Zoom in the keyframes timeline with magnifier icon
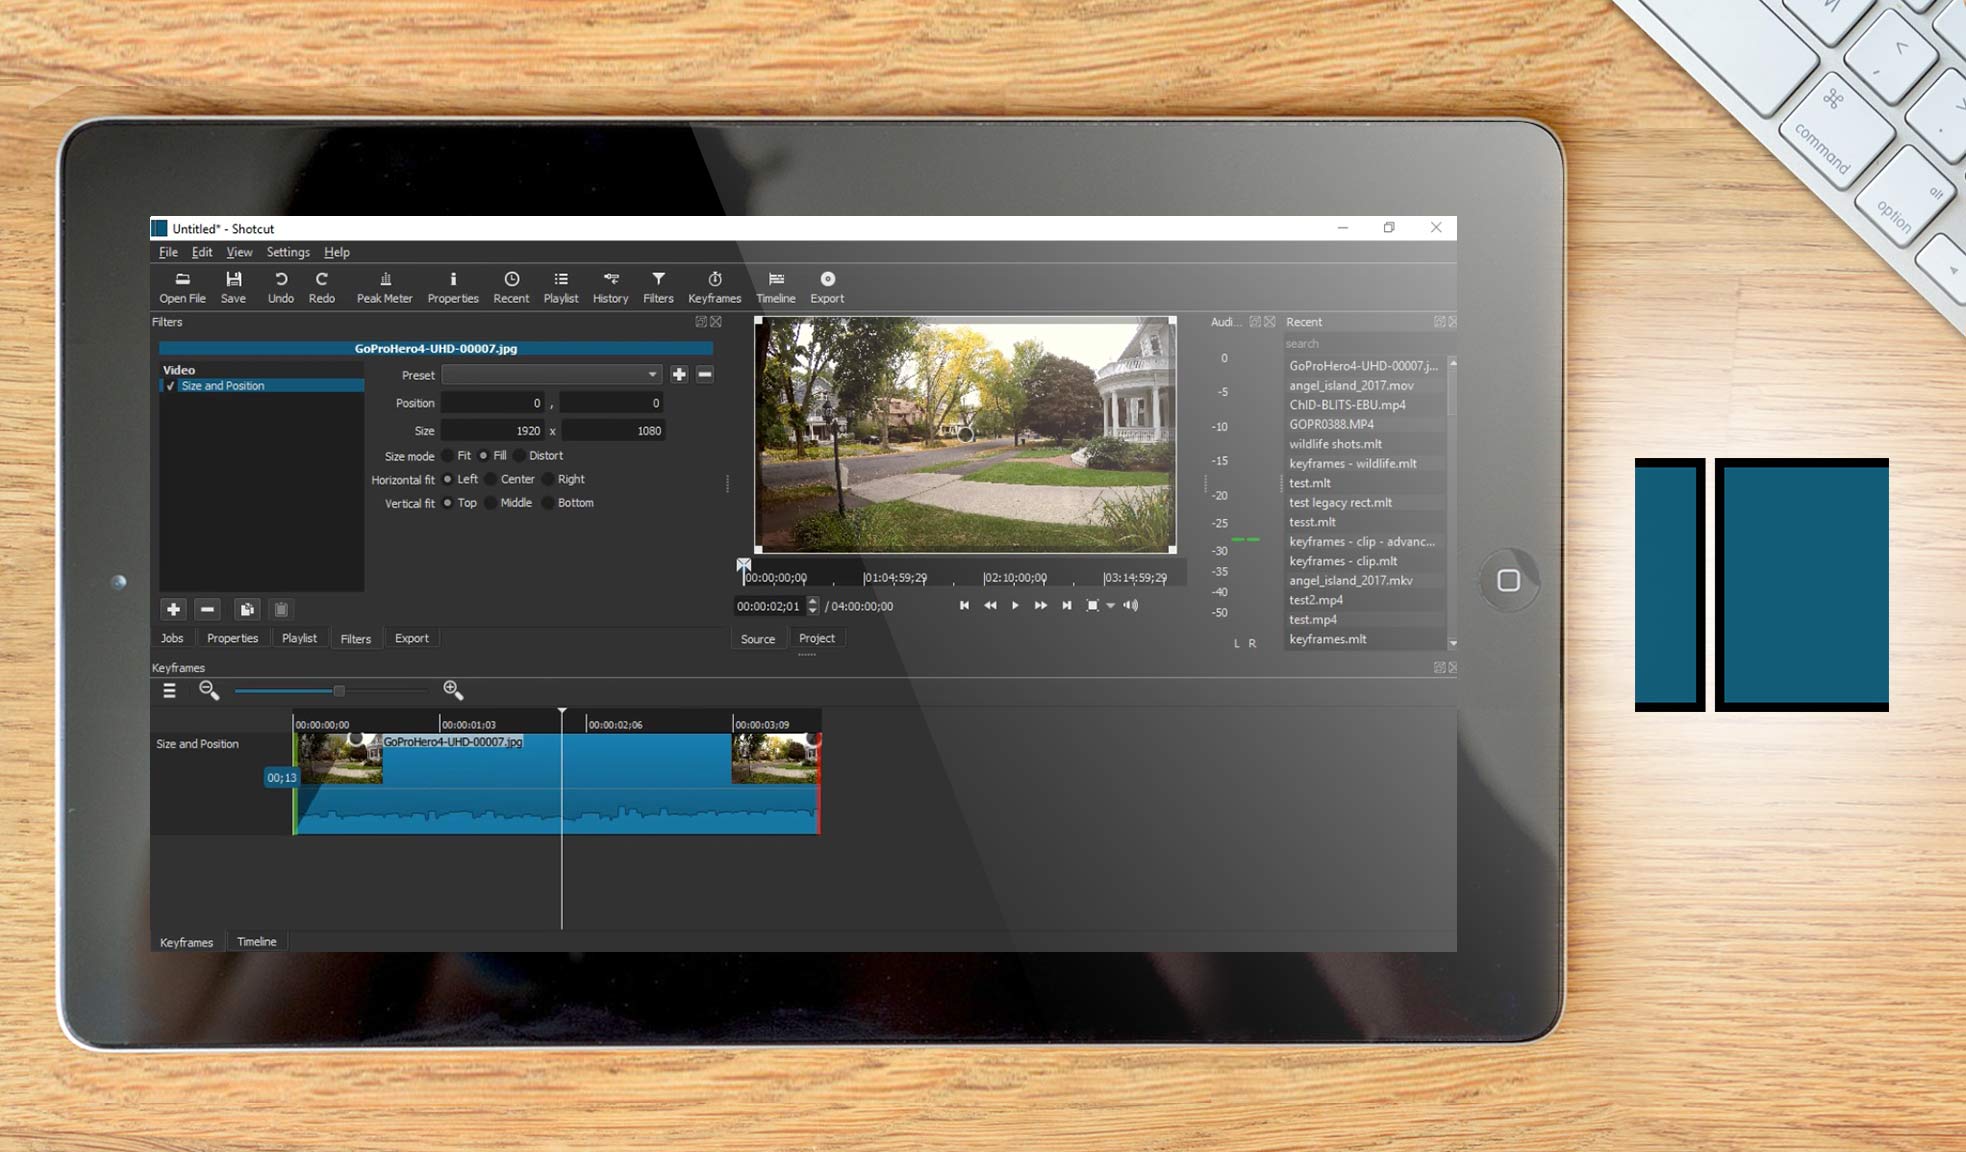Viewport: 1966px width, 1152px height. tap(453, 690)
